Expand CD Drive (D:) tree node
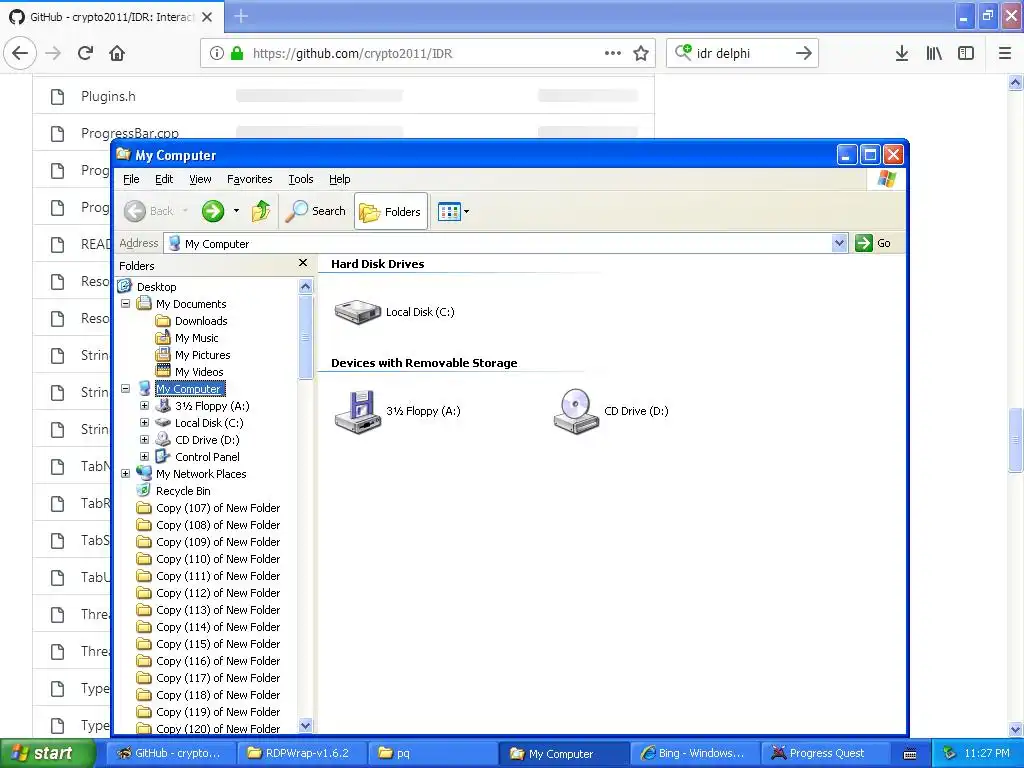 (144, 440)
